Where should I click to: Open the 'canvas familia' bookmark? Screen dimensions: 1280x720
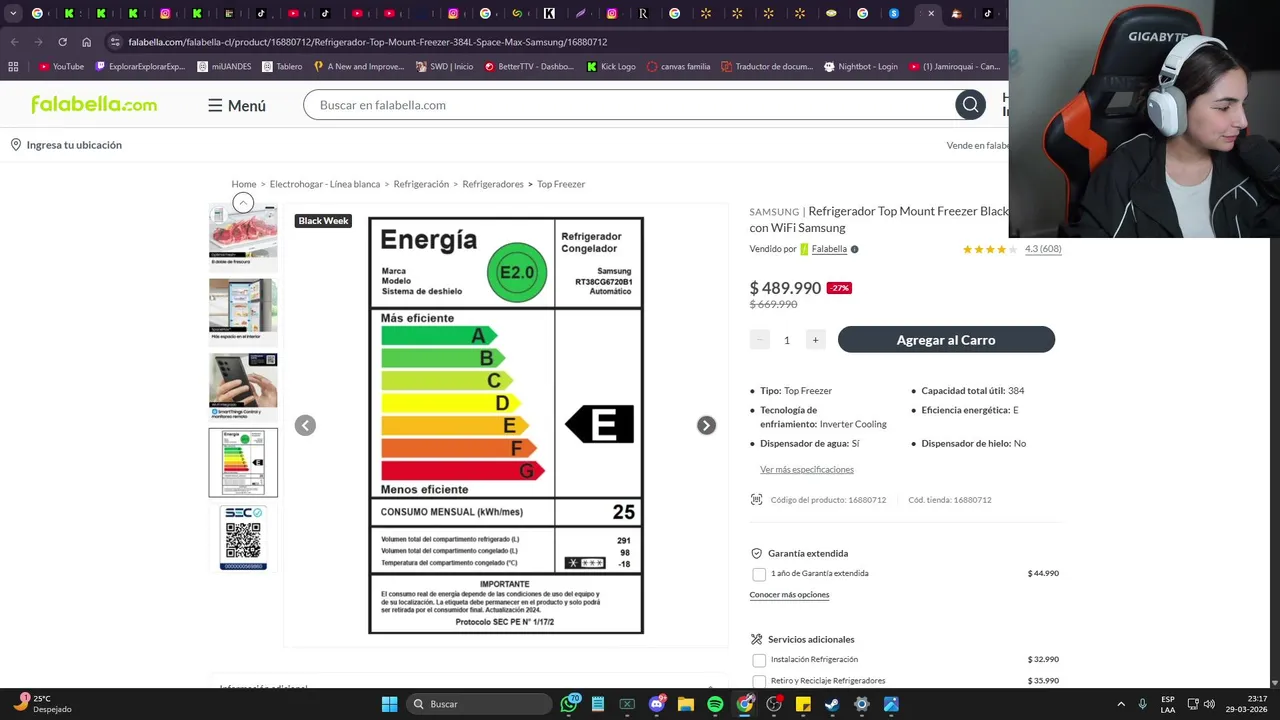(678, 67)
